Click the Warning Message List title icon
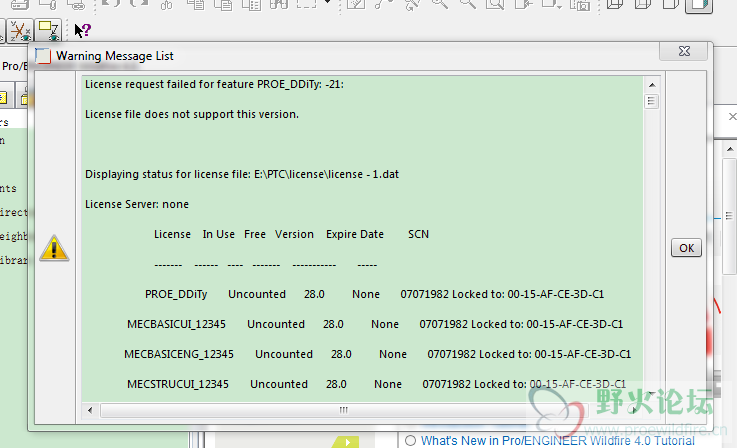 click(x=43, y=56)
